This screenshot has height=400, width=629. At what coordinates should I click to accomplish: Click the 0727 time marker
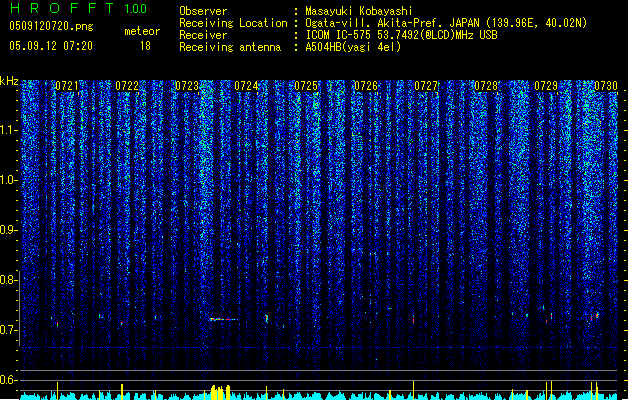[x=426, y=86]
